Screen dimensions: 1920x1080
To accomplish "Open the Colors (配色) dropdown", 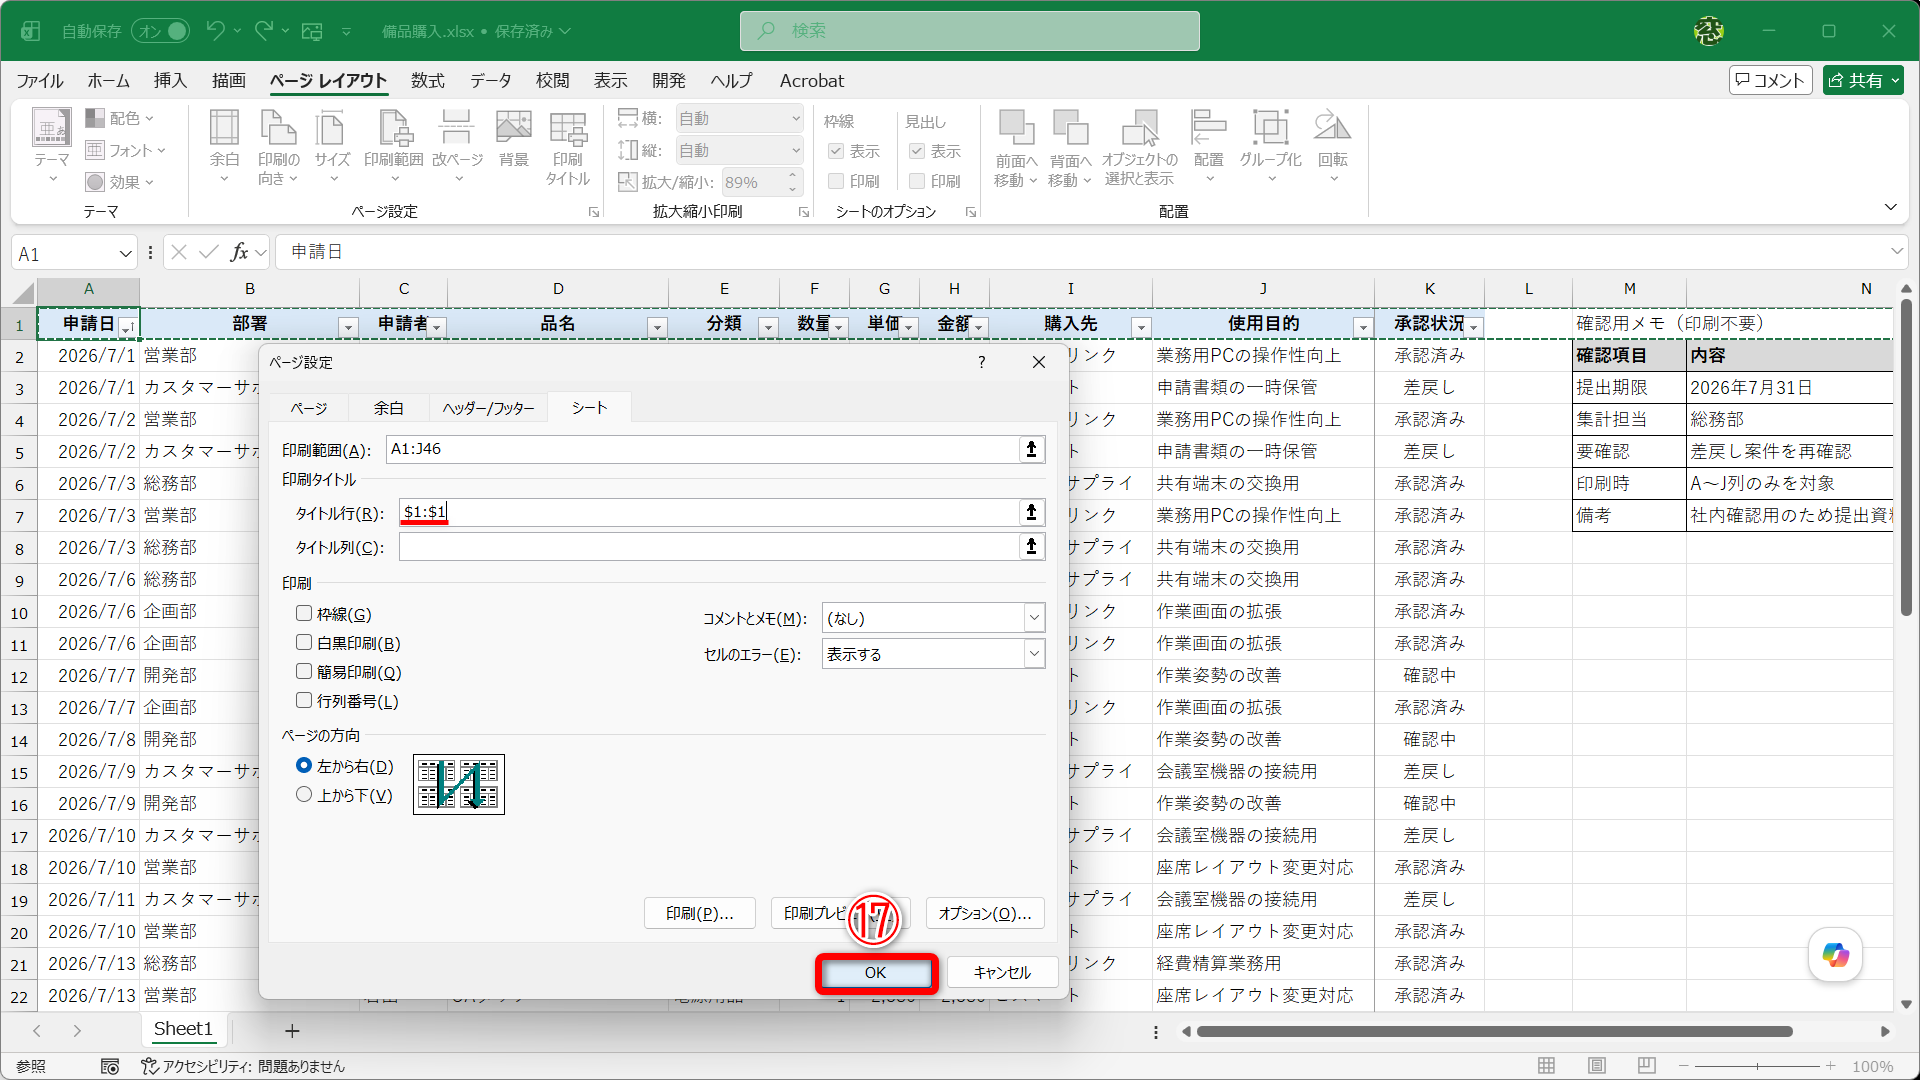I will point(119,118).
